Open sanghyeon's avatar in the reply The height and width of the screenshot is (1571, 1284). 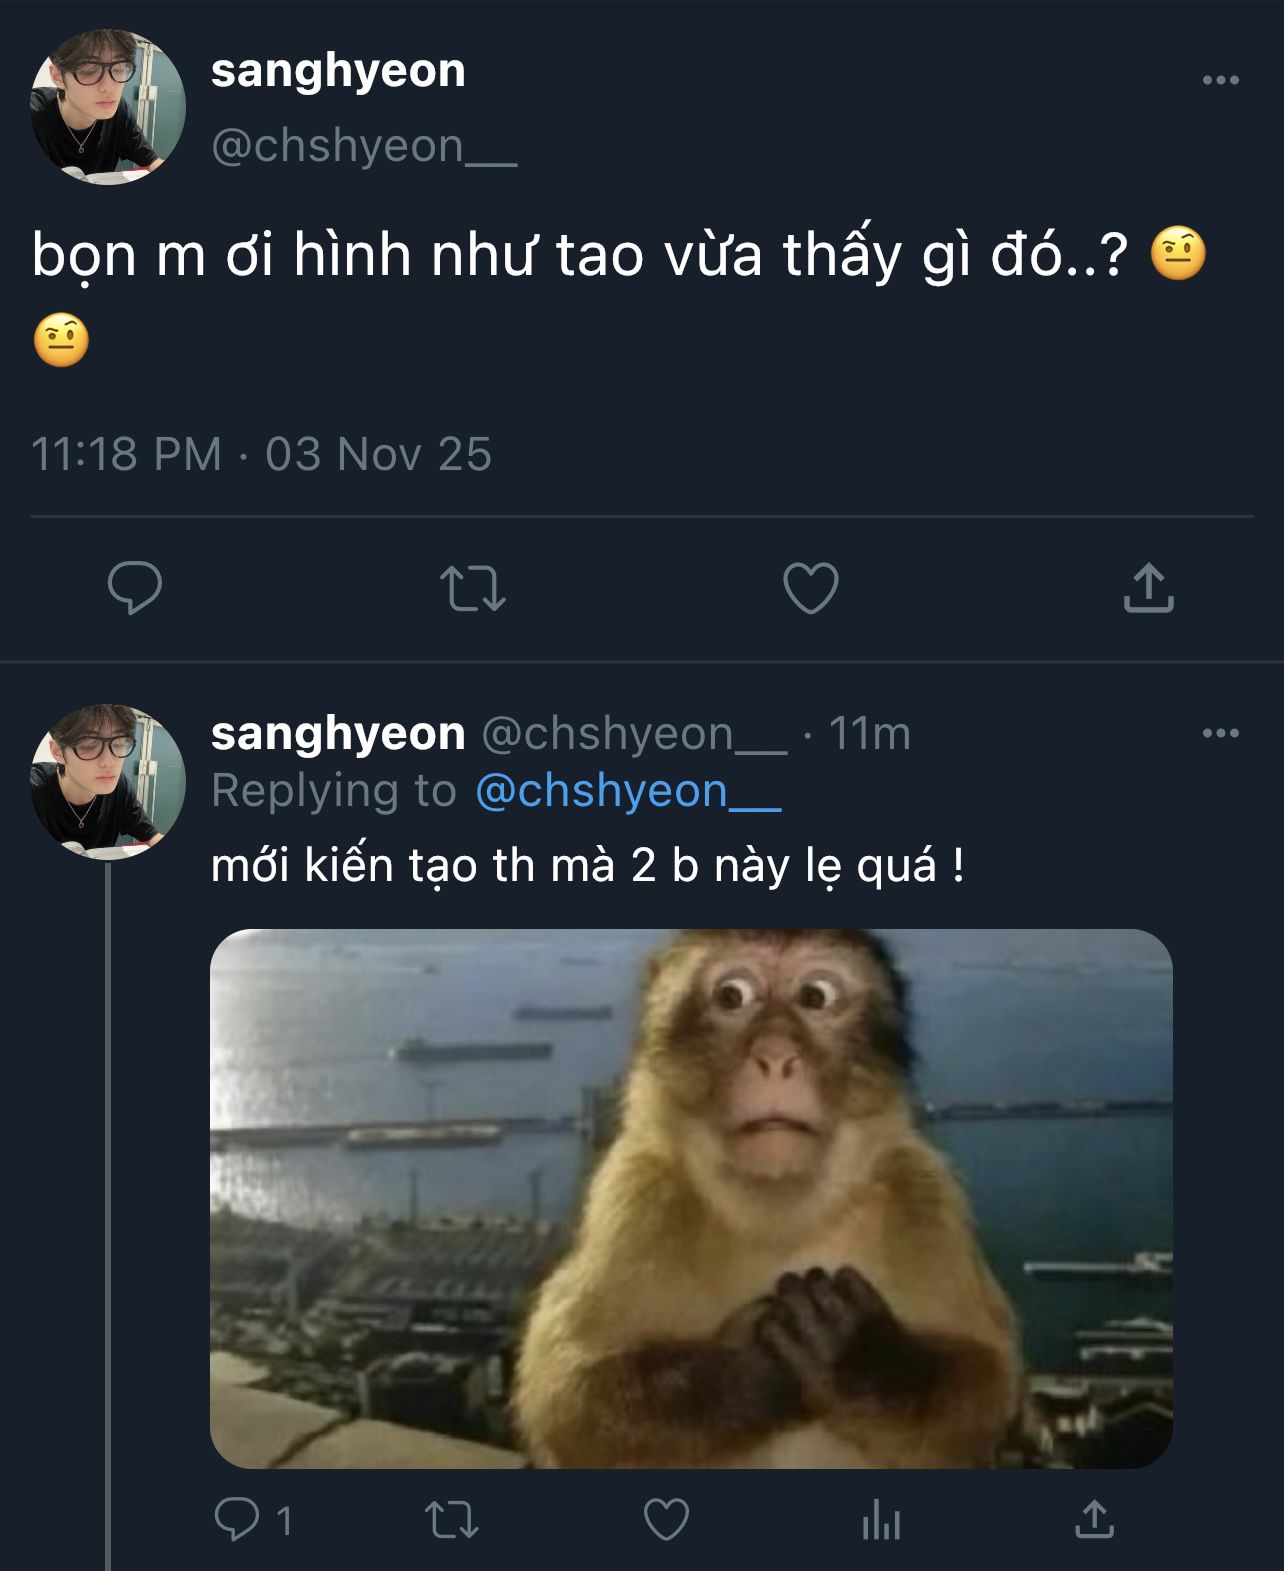108,782
